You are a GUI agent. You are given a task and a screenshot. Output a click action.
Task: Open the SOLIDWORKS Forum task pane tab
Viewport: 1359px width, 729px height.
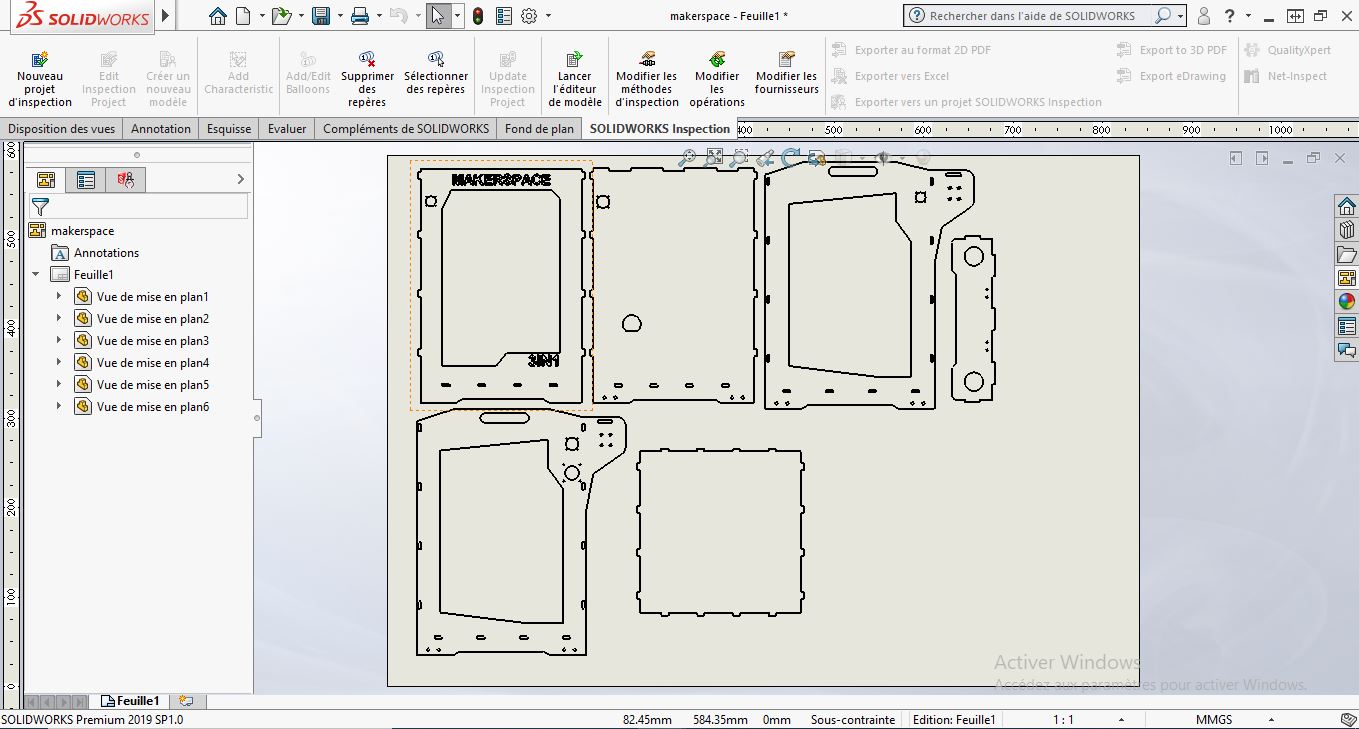1347,350
